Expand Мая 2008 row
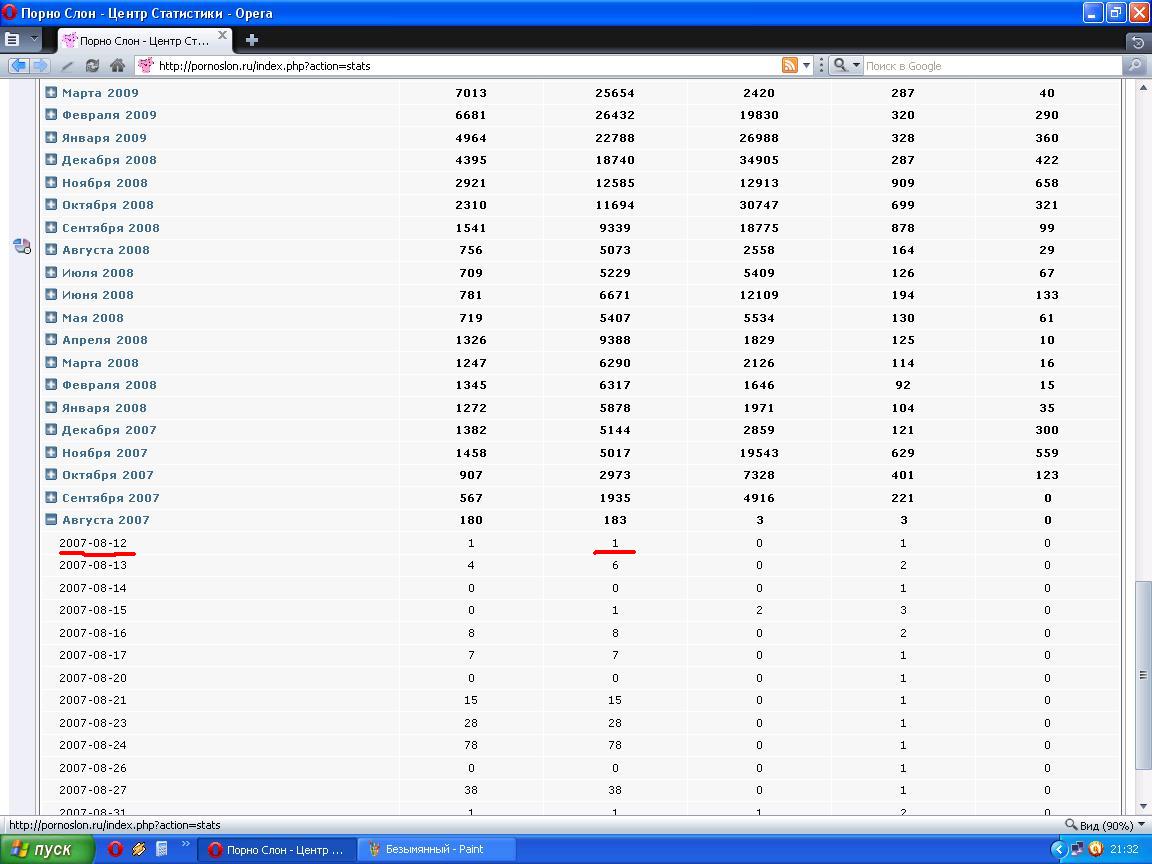Image resolution: width=1152 pixels, height=864 pixels. pos(51,317)
